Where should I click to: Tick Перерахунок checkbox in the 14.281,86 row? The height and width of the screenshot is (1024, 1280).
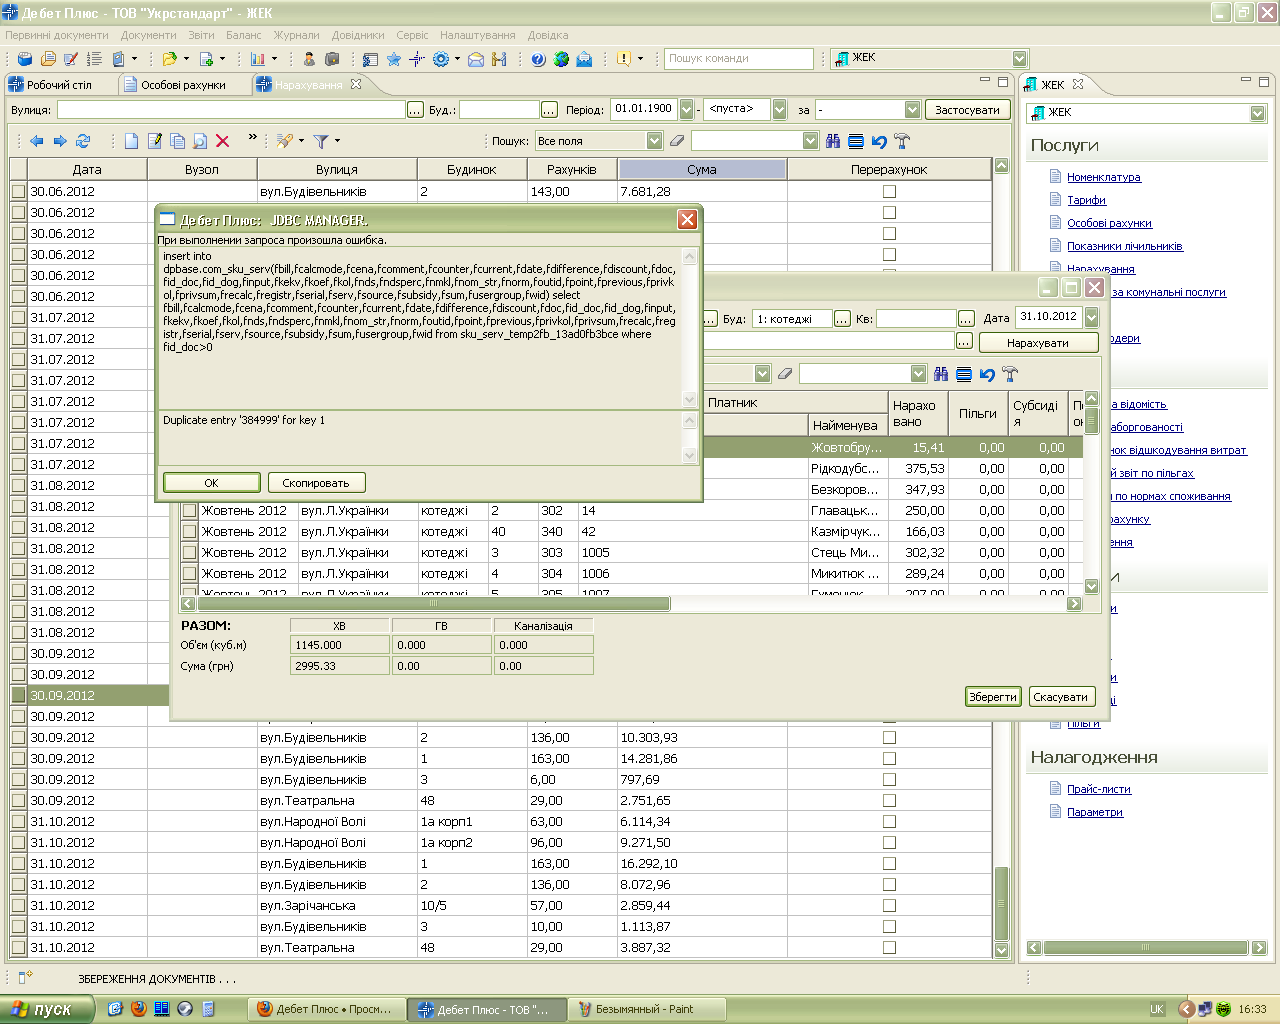(x=889, y=758)
